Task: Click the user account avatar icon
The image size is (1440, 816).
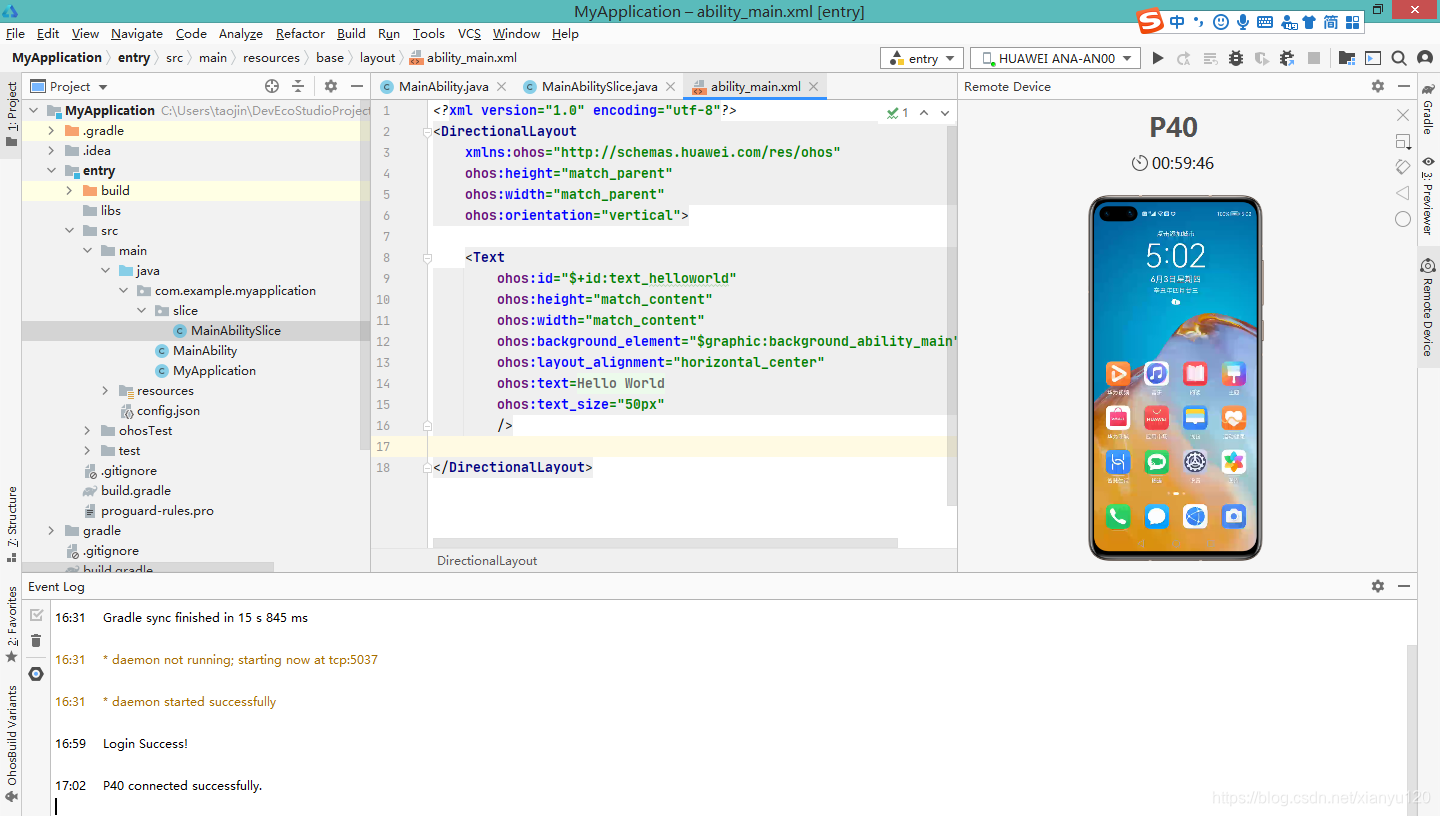Action: 1424,58
